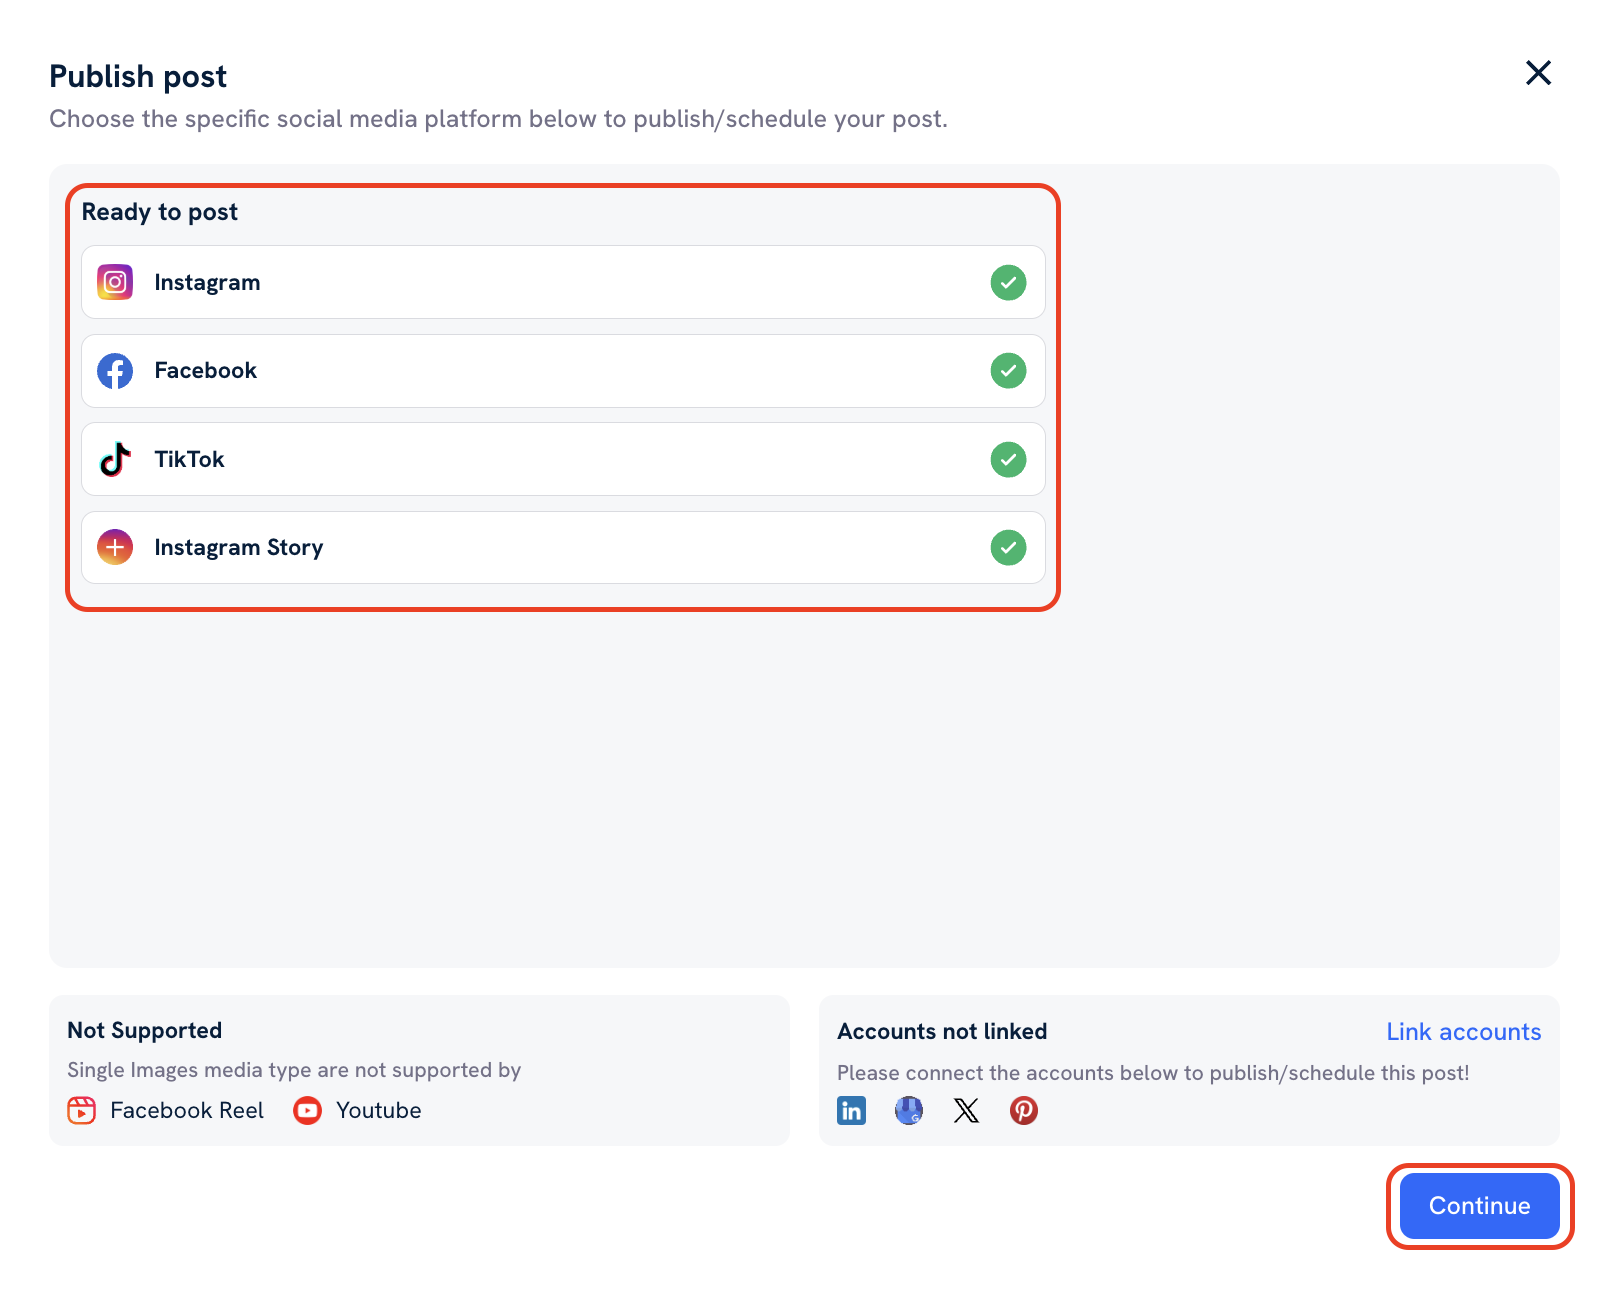The image size is (1610, 1290).
Task: Click the Facebook logo icon
Action: [x=115, y=371]
